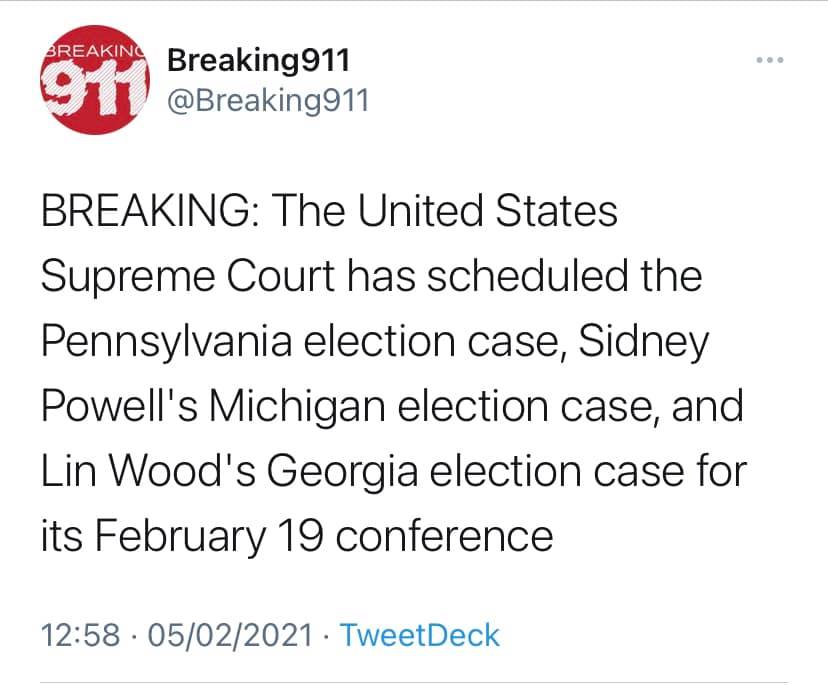Viewport: 828px width, 685px height.
Task: Click the word Pennsylvania in the tweet
Action: [167, 341]
